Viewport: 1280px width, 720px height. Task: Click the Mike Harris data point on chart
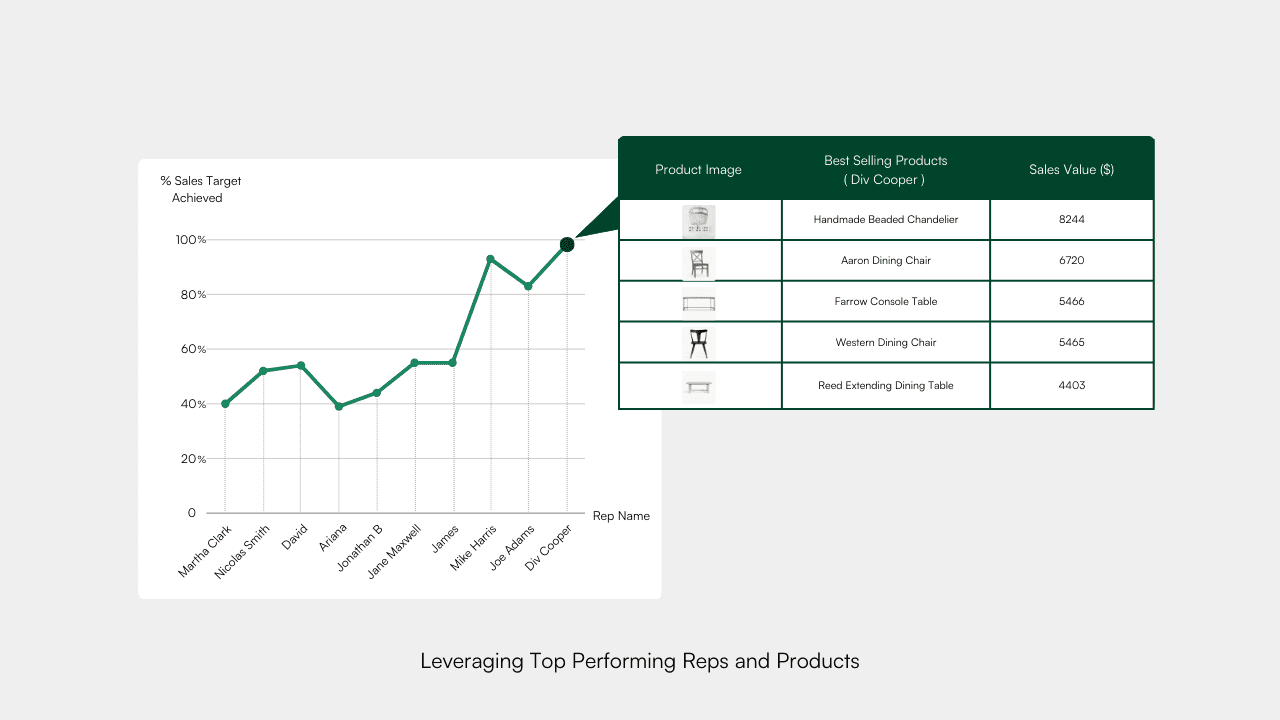491,258
